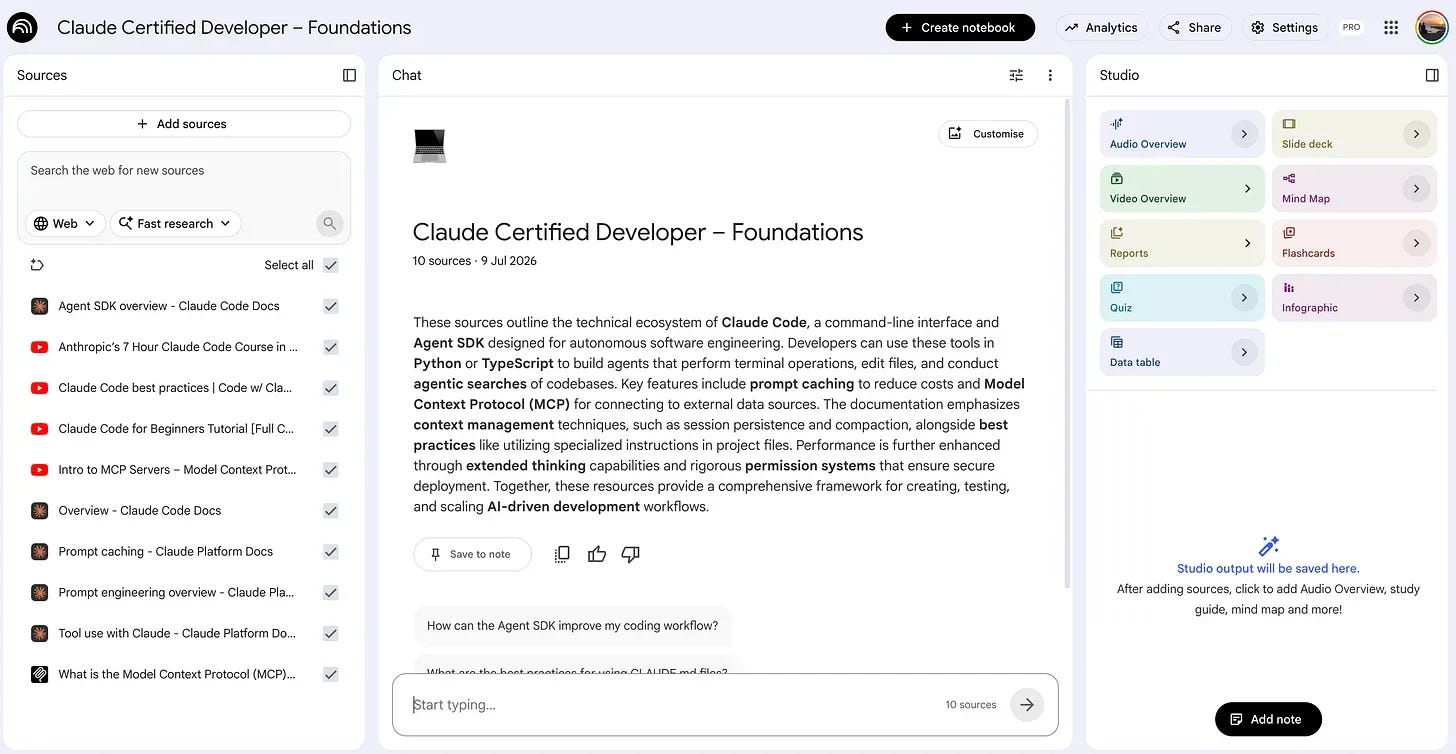Viewport: 1456px width, 754px height.
Task: Click the refresh sources icon
Action: (37, 265)
